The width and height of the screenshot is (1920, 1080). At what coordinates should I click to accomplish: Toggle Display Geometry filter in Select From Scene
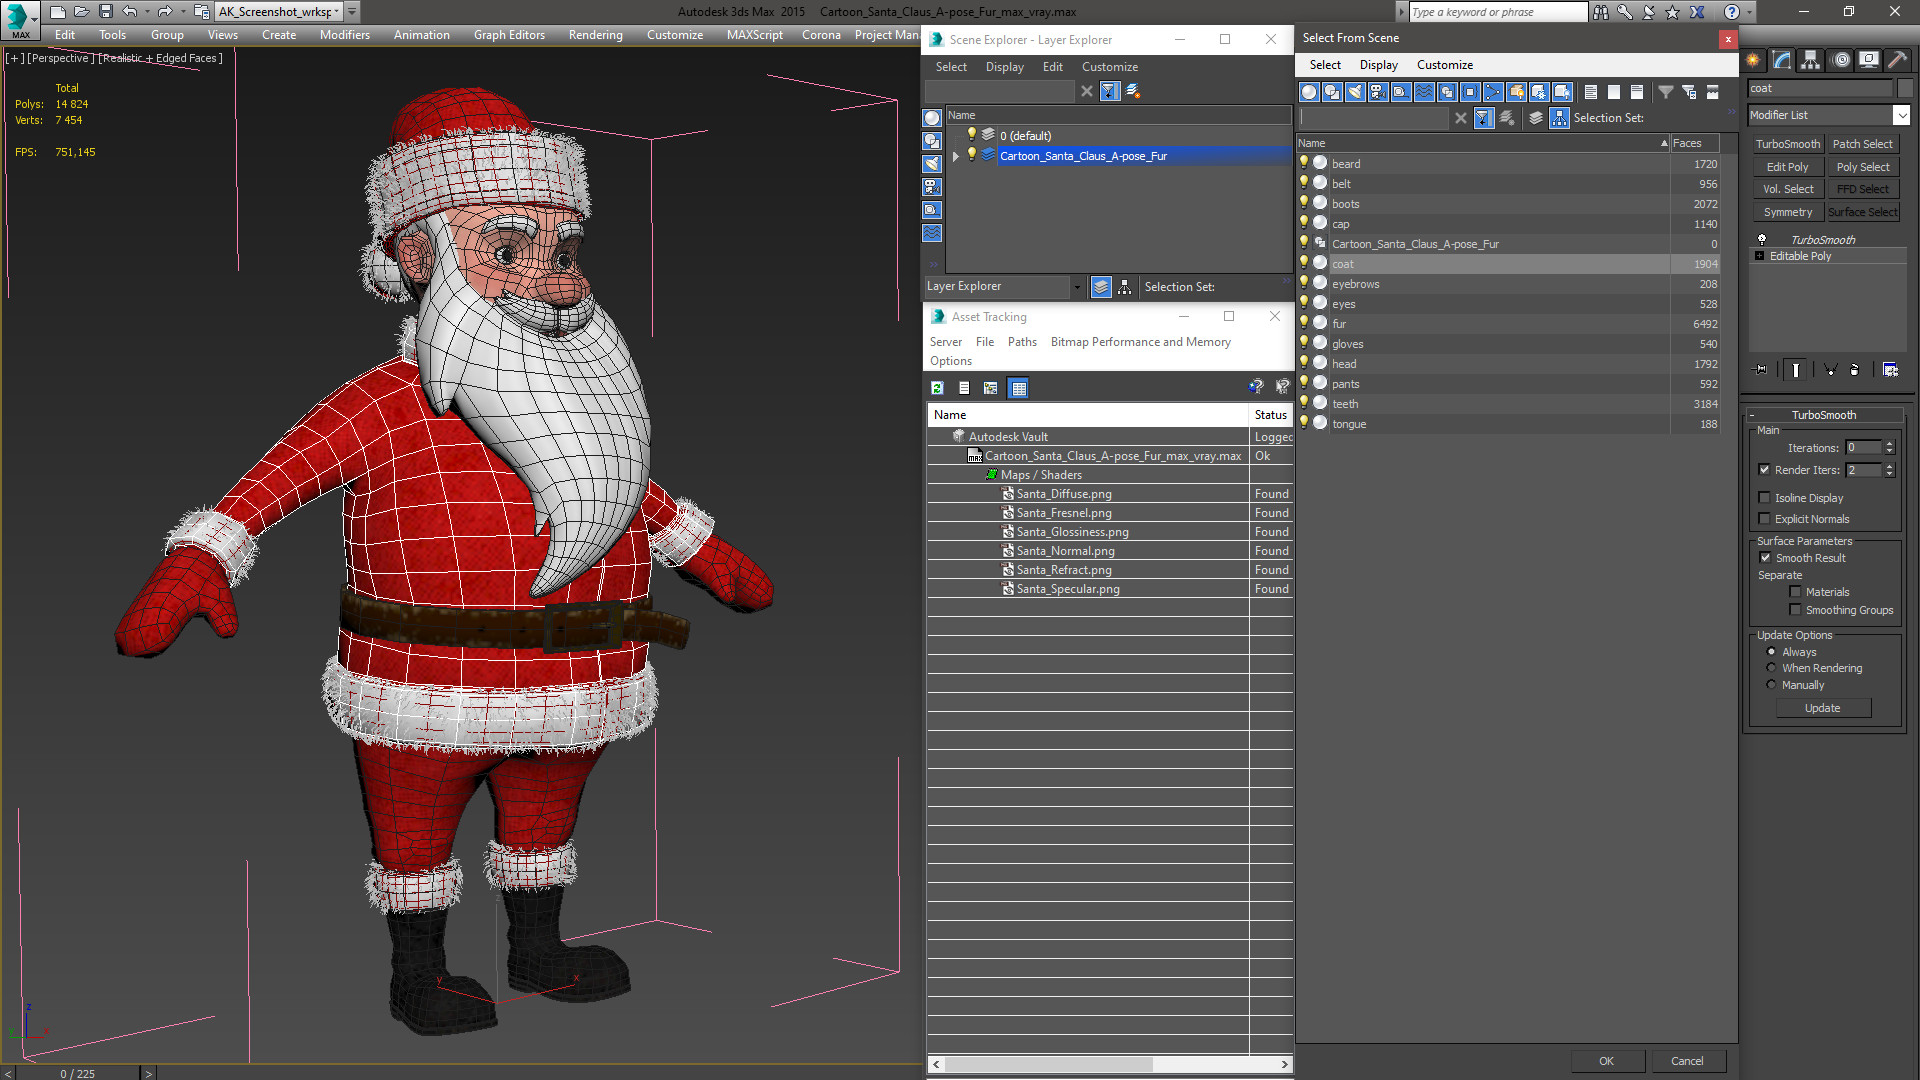click(1309, 92)
